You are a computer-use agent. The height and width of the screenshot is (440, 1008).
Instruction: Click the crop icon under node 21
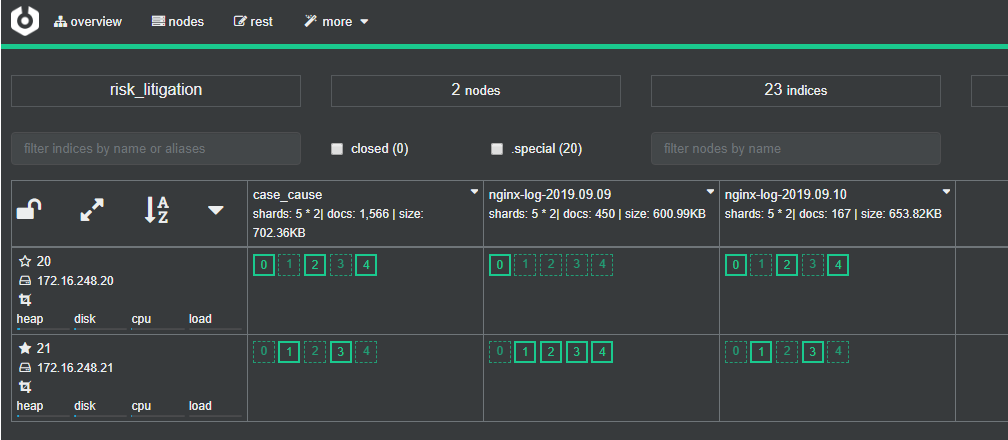click(25, 387)
